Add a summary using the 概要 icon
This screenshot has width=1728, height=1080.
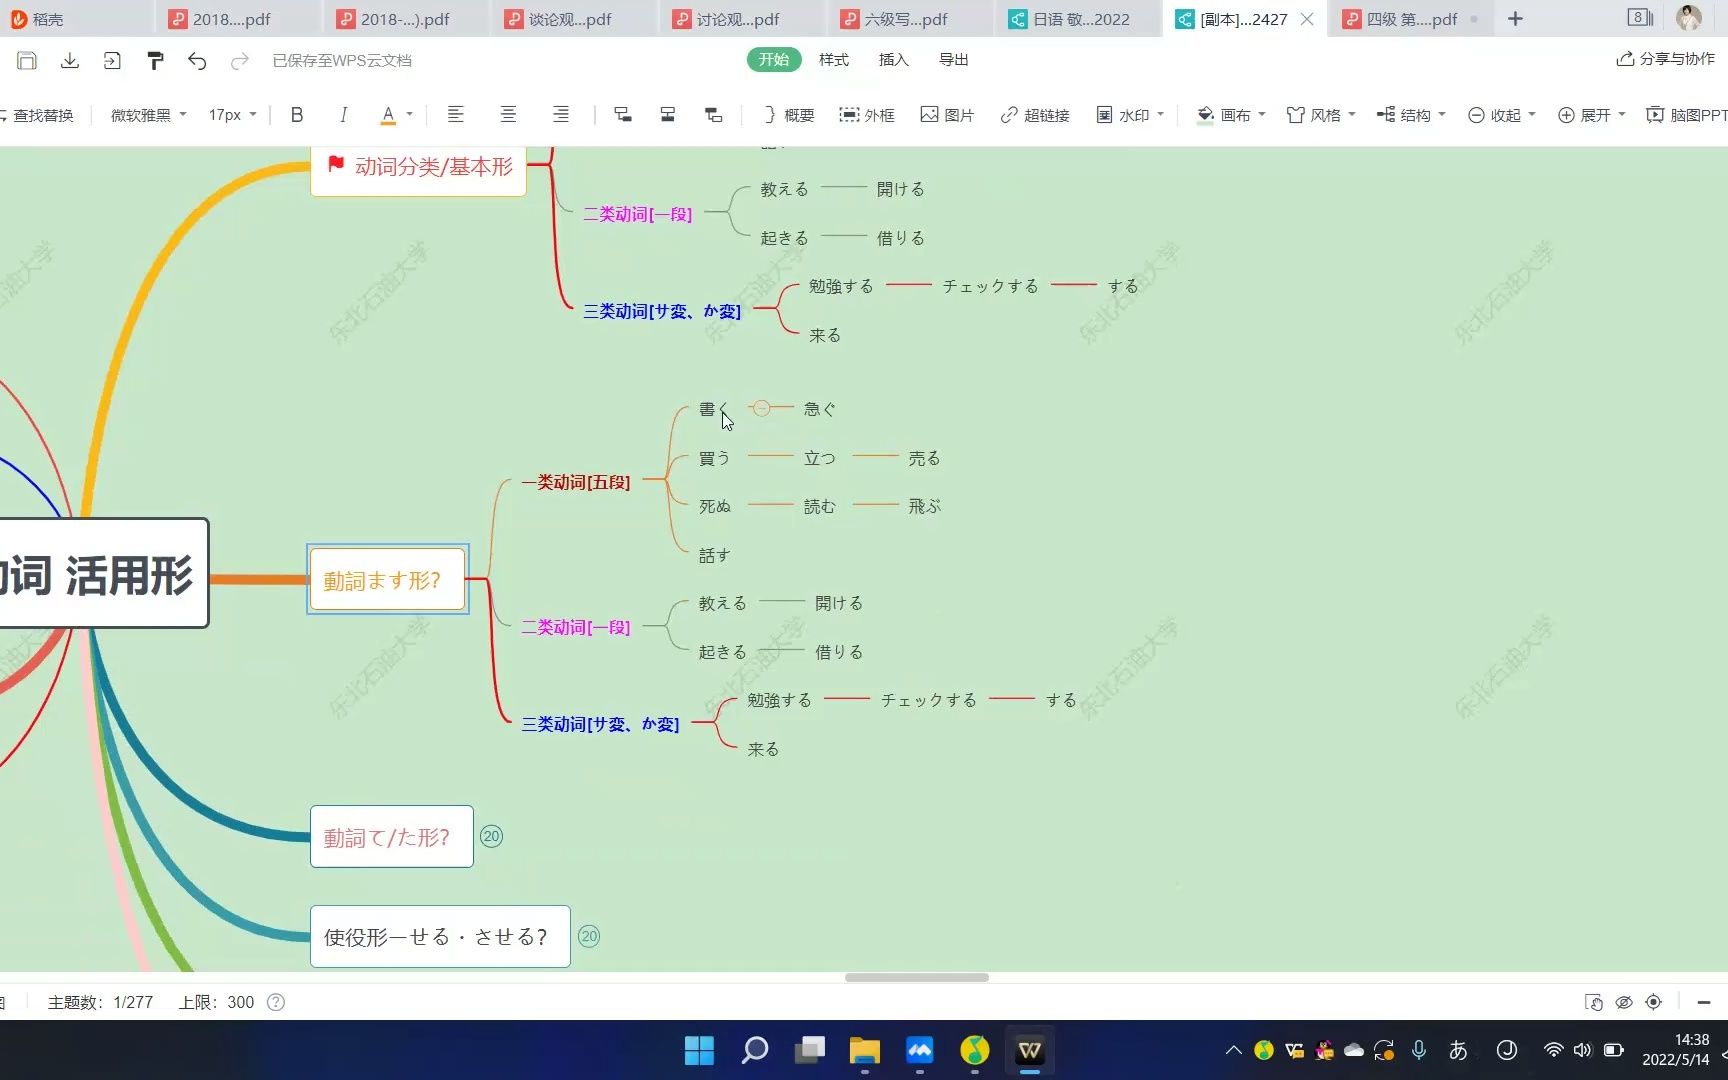pos(787,114)
